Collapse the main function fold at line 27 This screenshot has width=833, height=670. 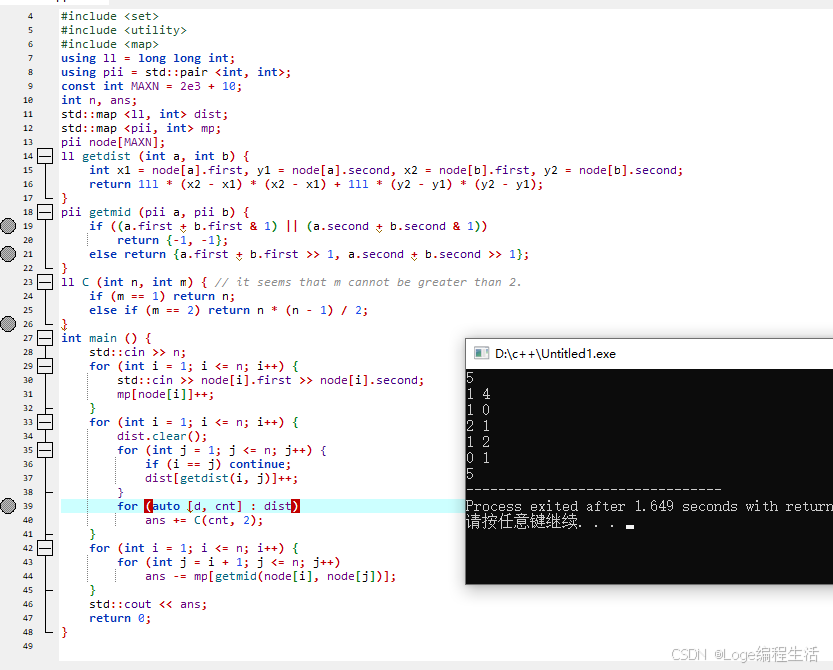[45, 338]
